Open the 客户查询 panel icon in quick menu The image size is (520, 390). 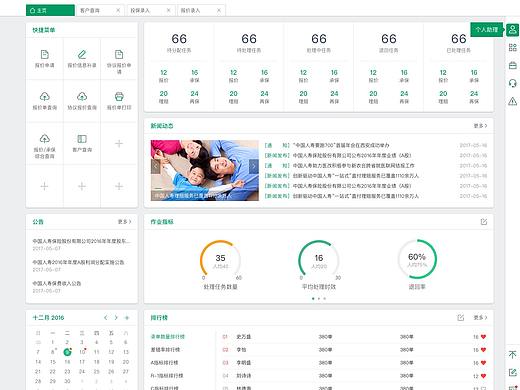coord(82,139)
